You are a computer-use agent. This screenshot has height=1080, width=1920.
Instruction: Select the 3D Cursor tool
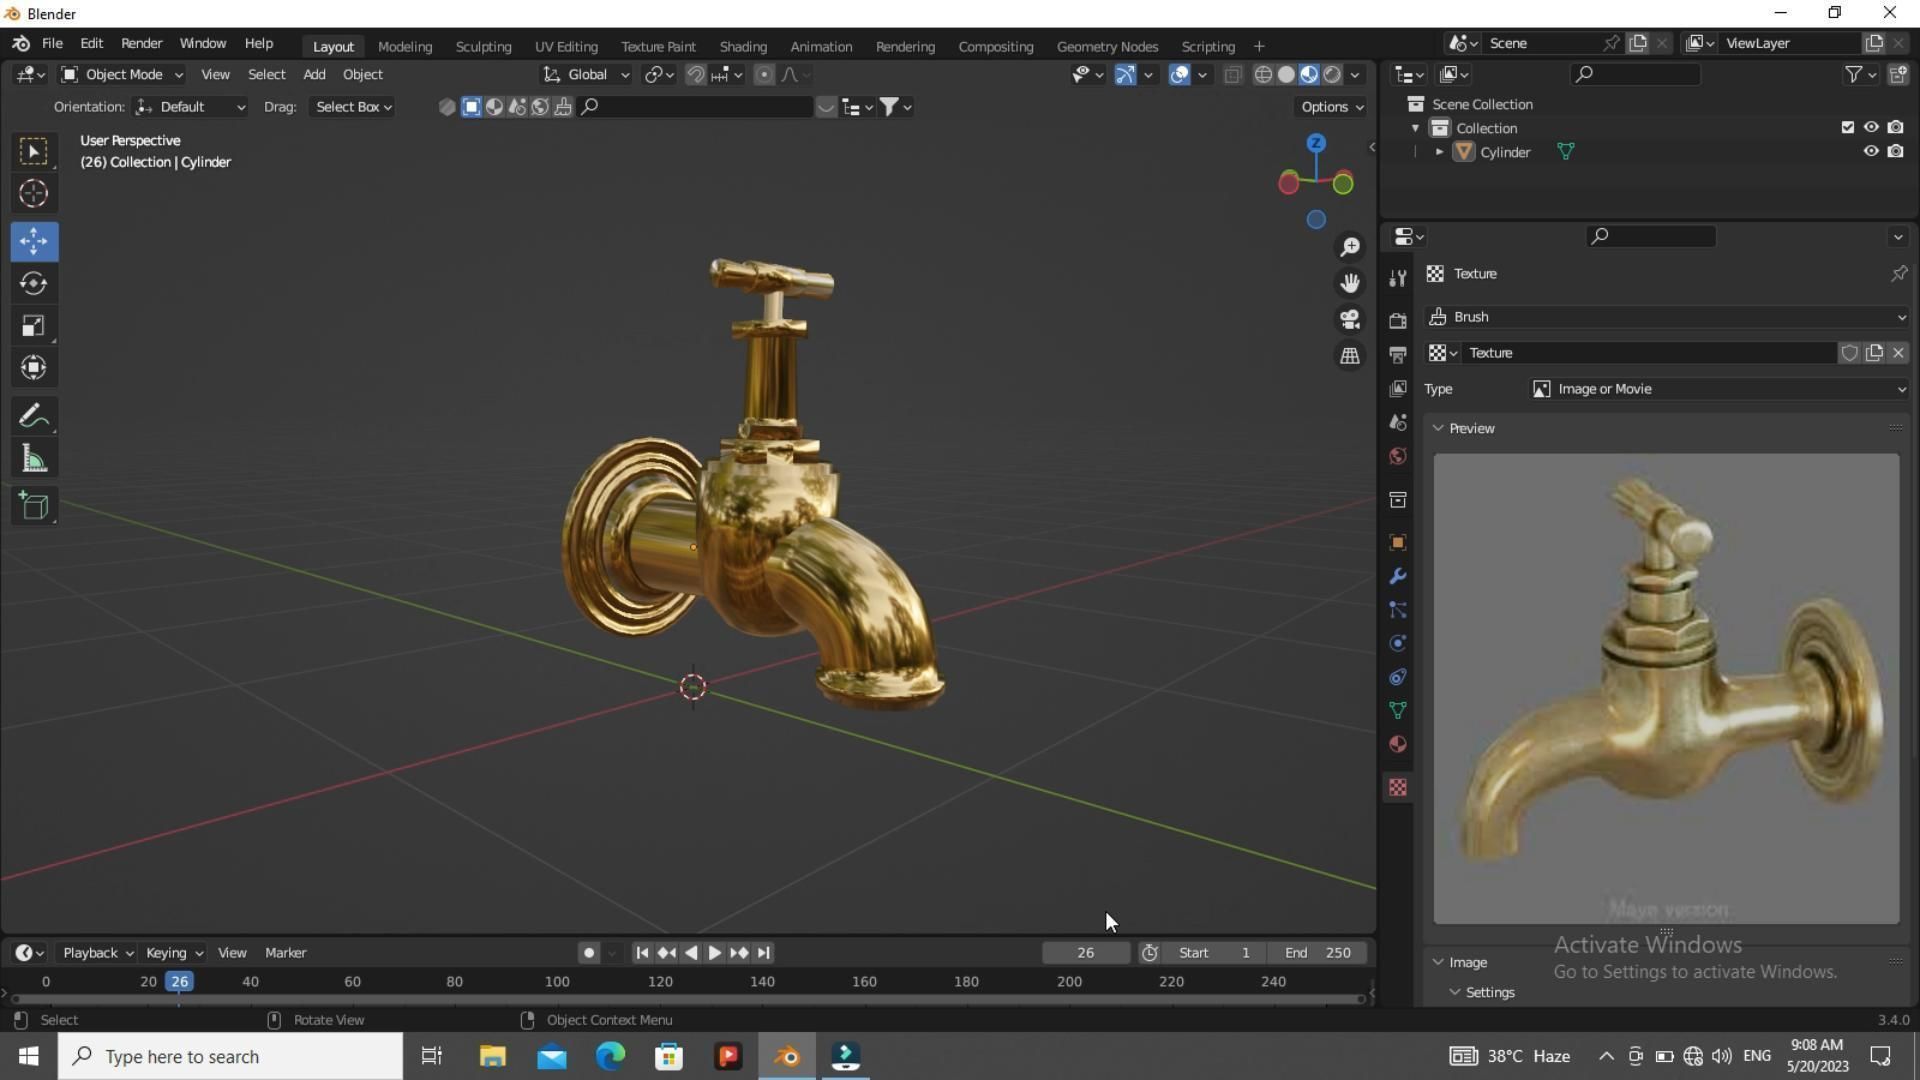33,194
